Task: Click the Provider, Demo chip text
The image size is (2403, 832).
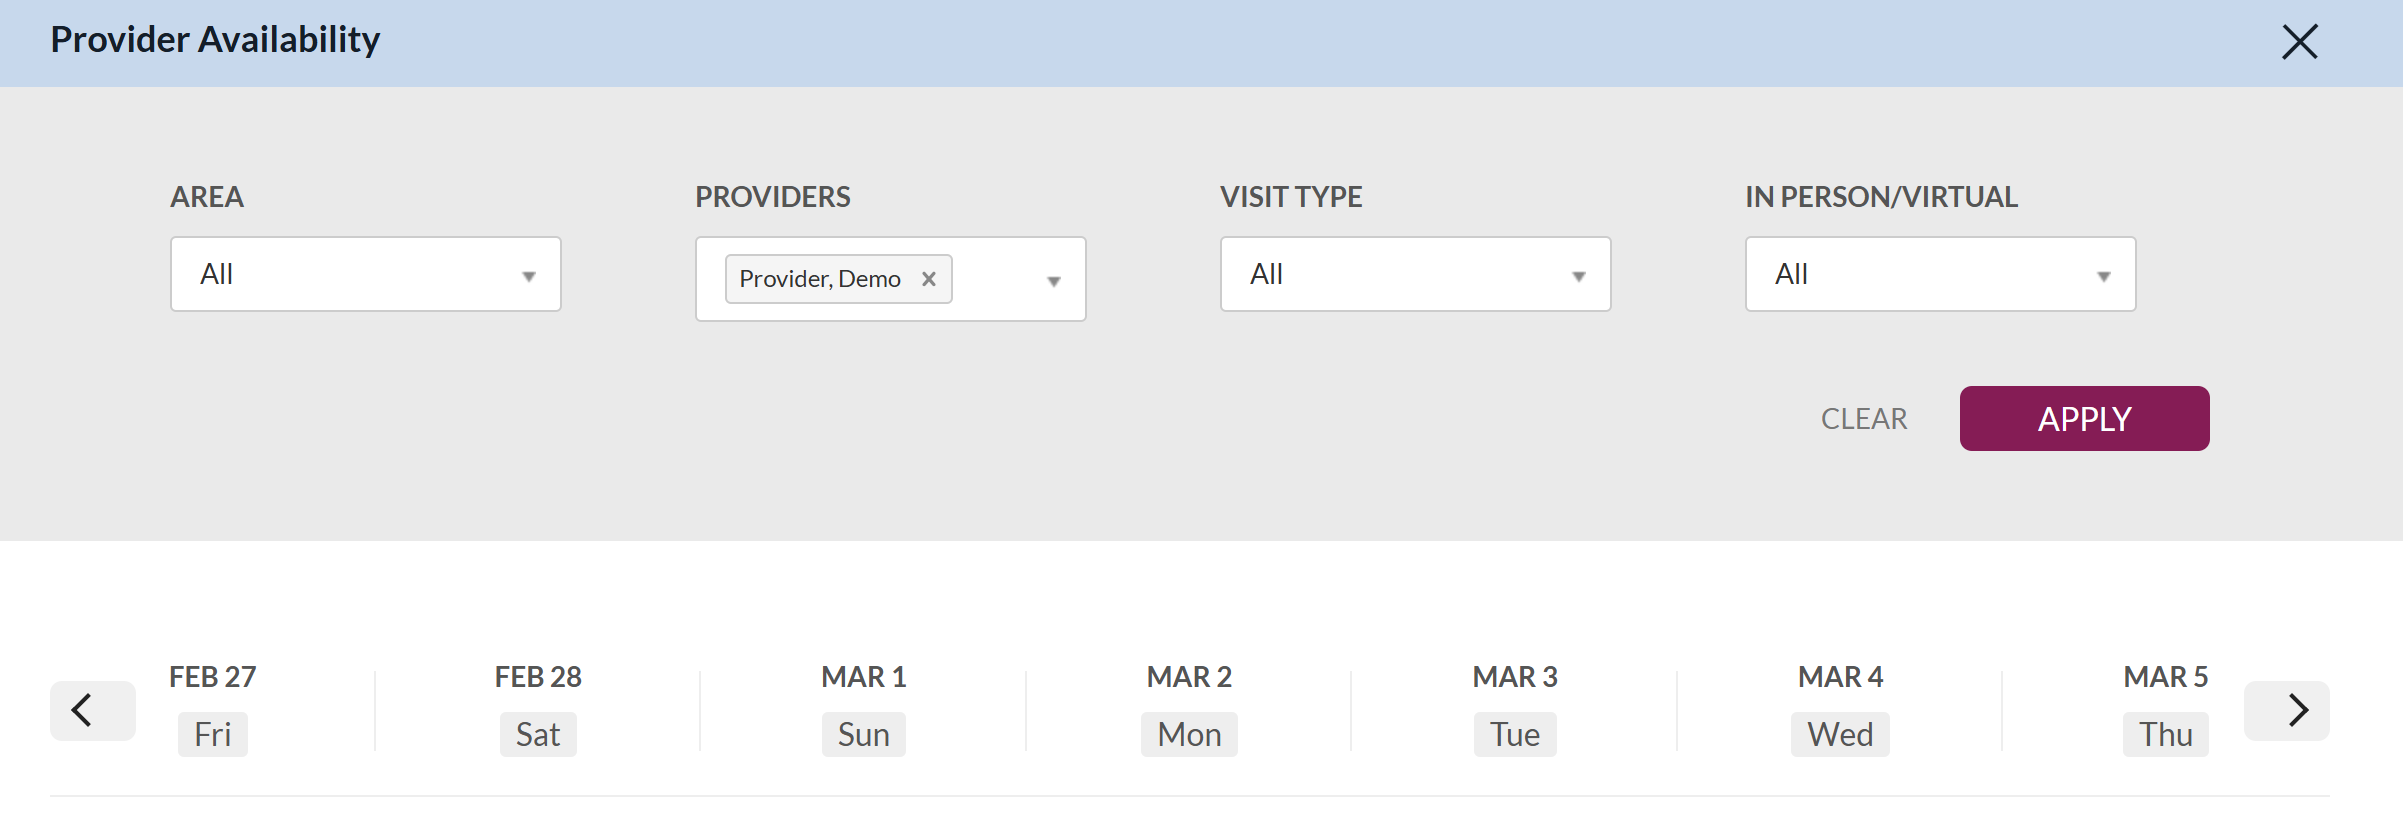Action: coord(820,279)
